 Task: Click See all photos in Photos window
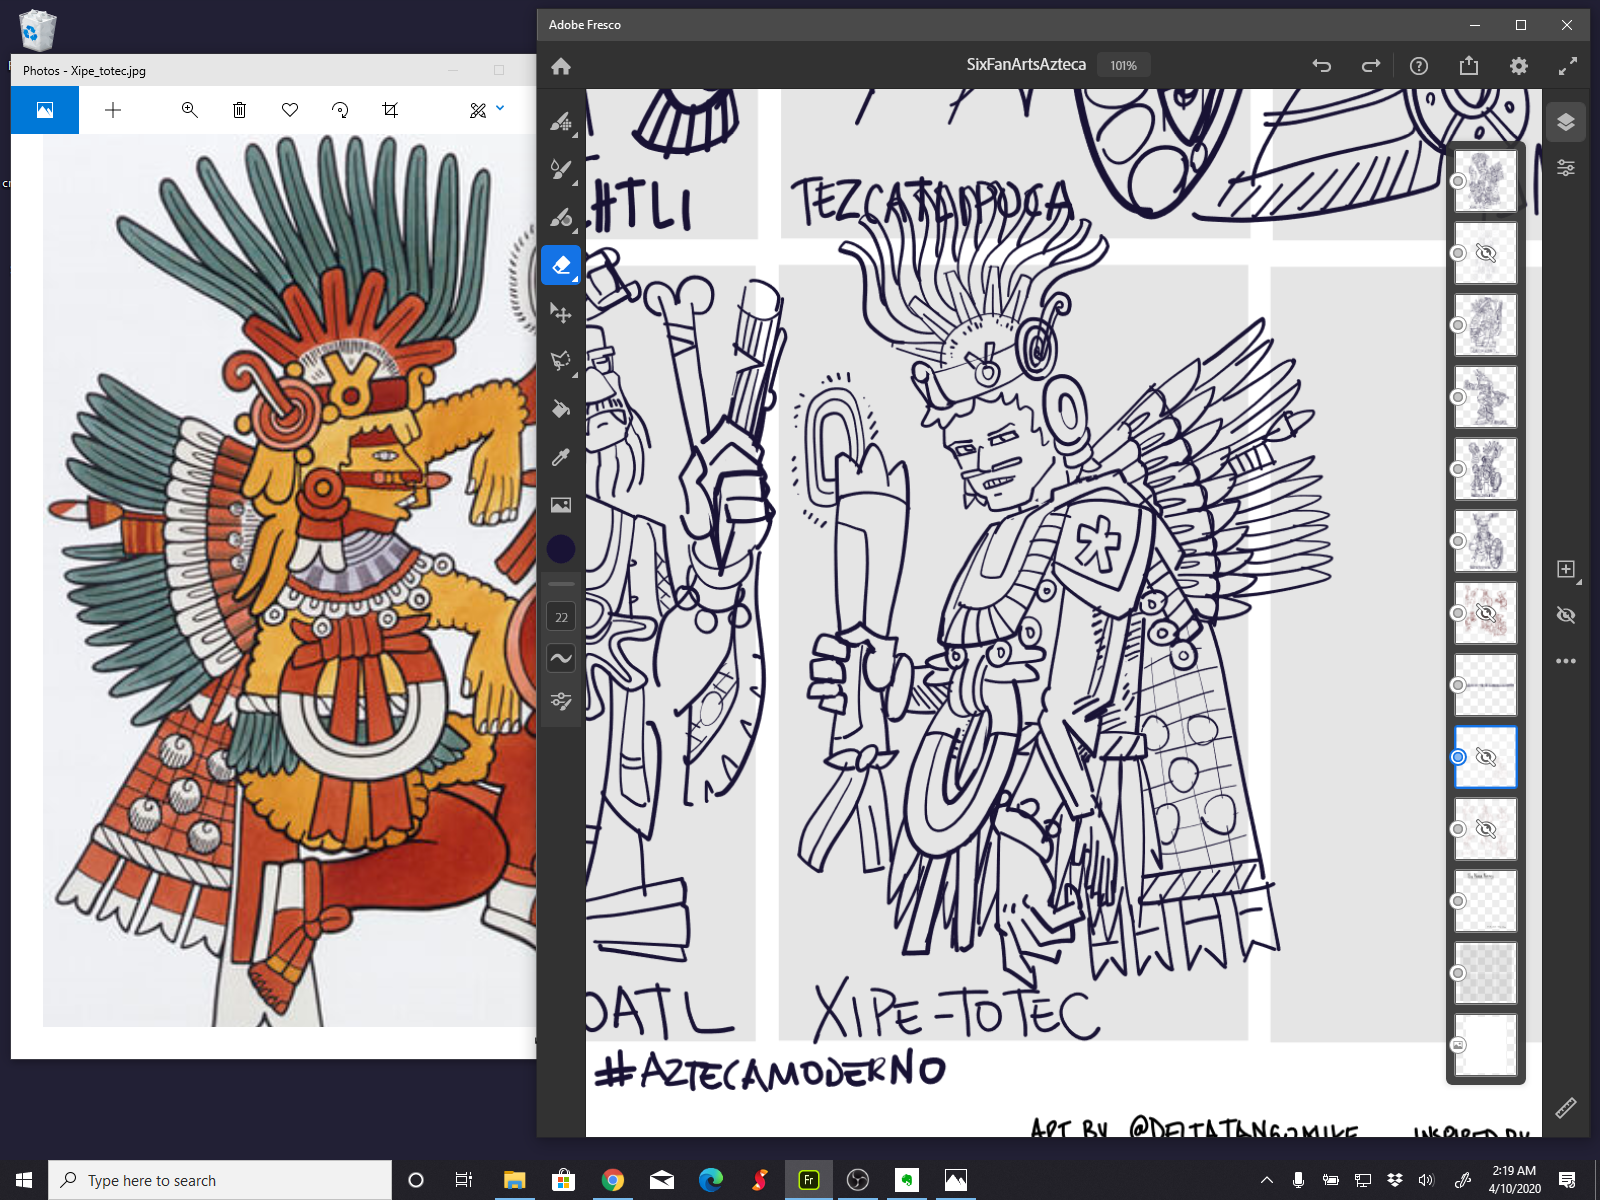(45, 110)
